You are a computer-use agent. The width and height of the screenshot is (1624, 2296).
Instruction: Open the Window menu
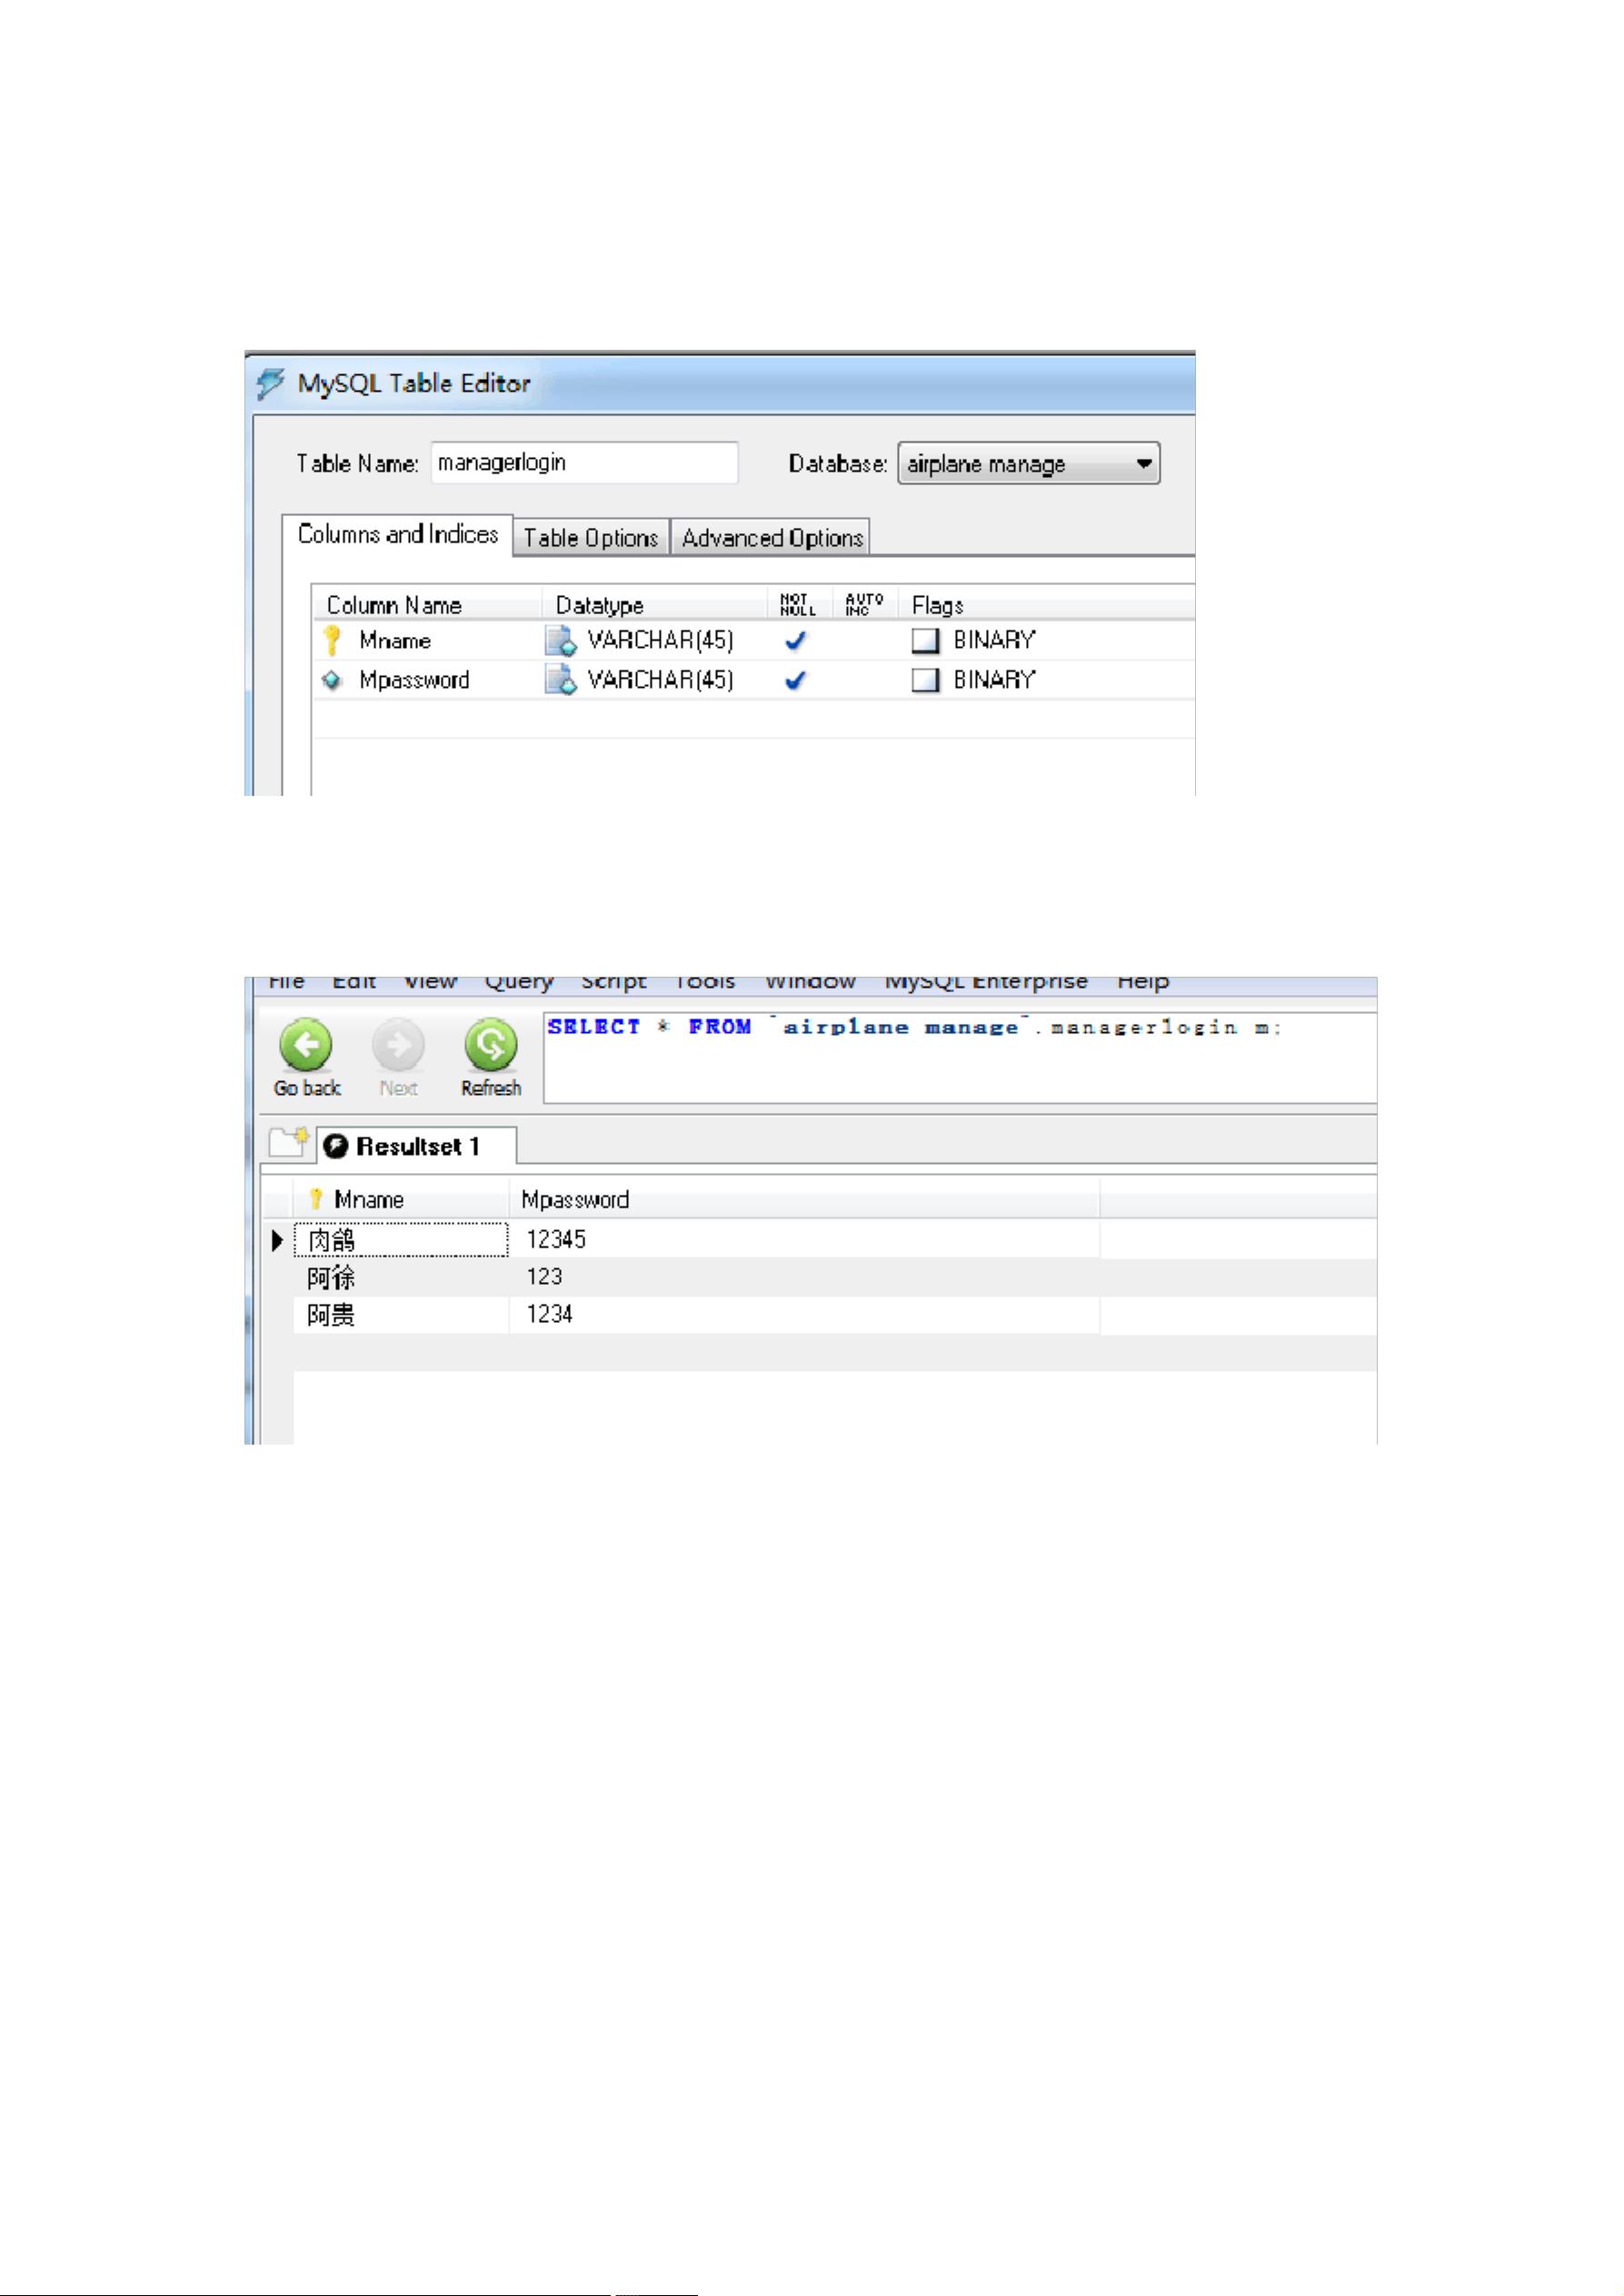click(x=810, y=983)
